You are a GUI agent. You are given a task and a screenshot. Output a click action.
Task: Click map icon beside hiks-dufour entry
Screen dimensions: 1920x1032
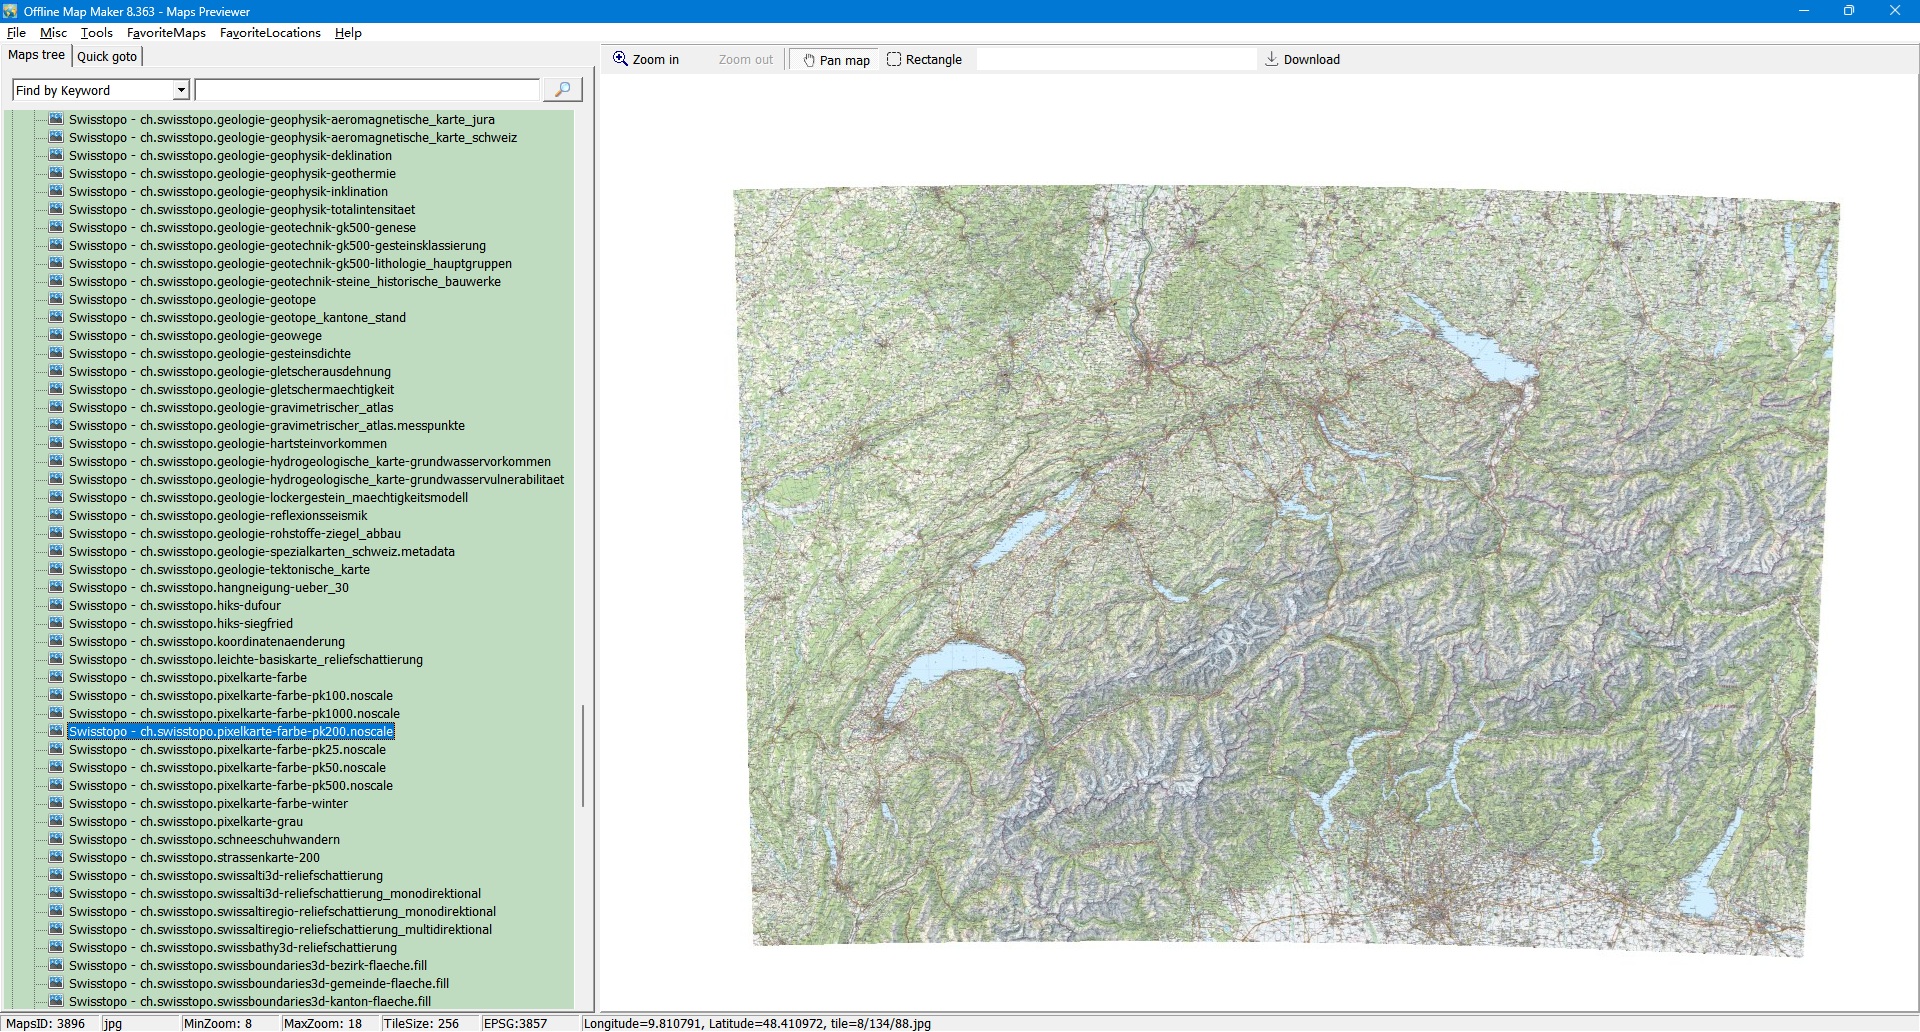coord(56,605)
